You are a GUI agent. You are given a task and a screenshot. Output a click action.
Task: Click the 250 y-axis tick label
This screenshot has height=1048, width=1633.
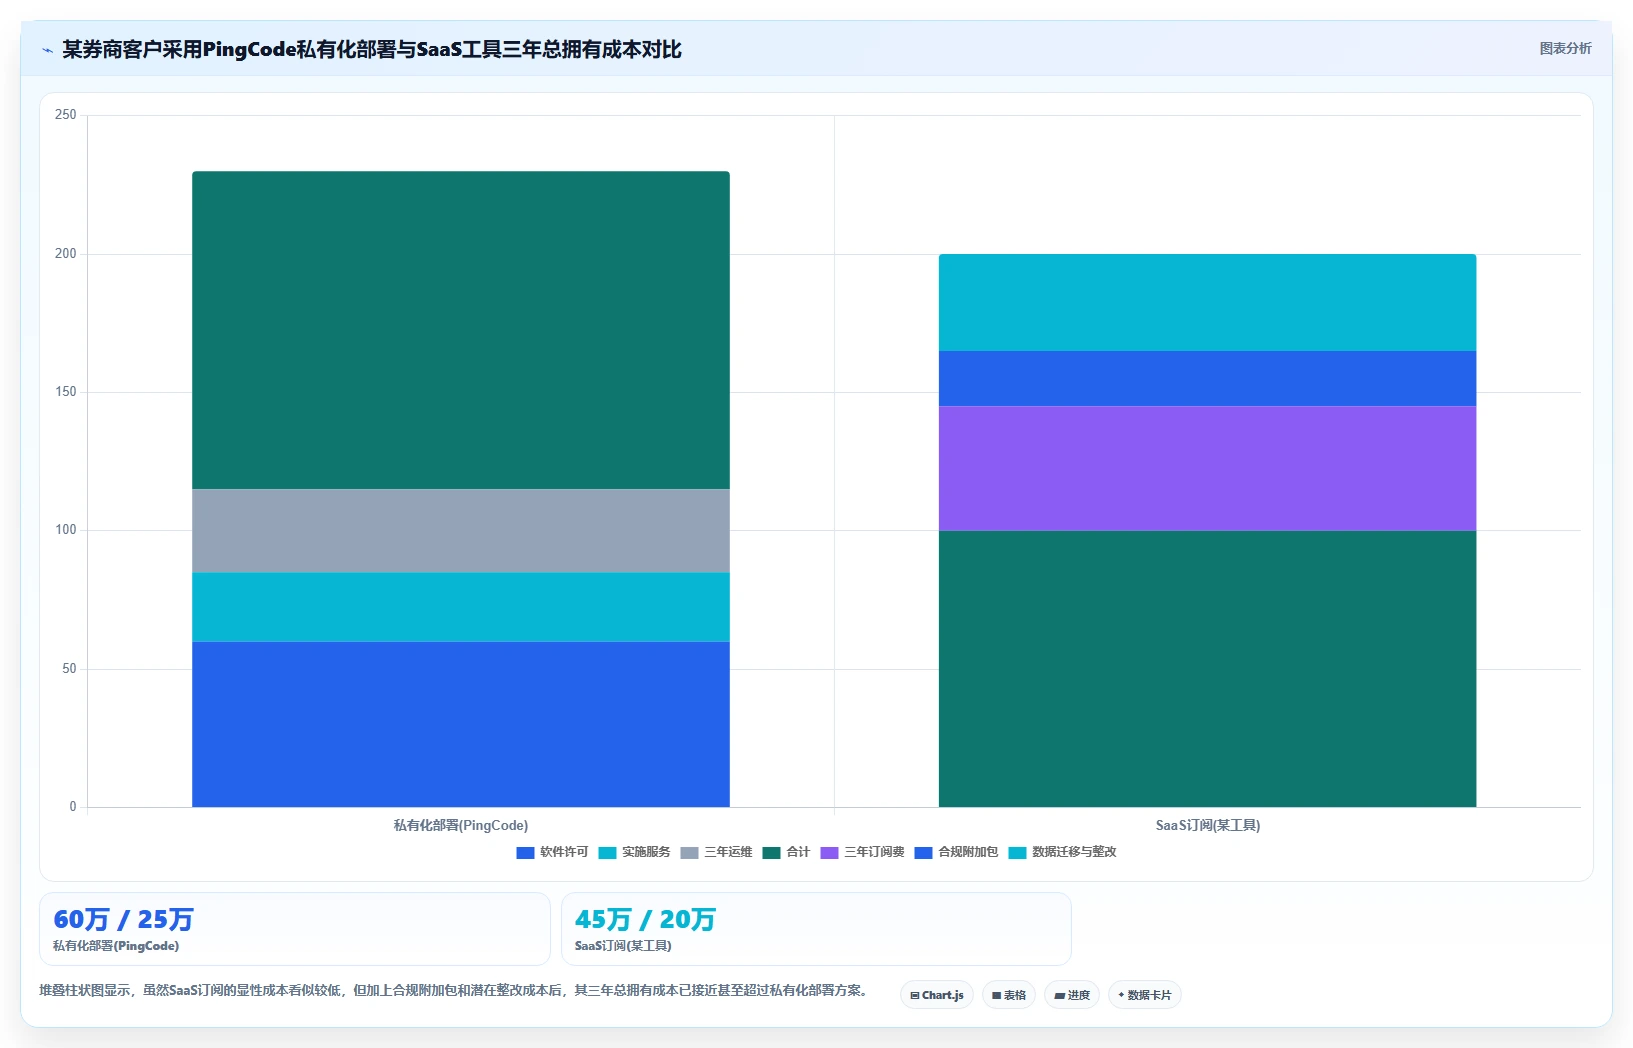66,115
